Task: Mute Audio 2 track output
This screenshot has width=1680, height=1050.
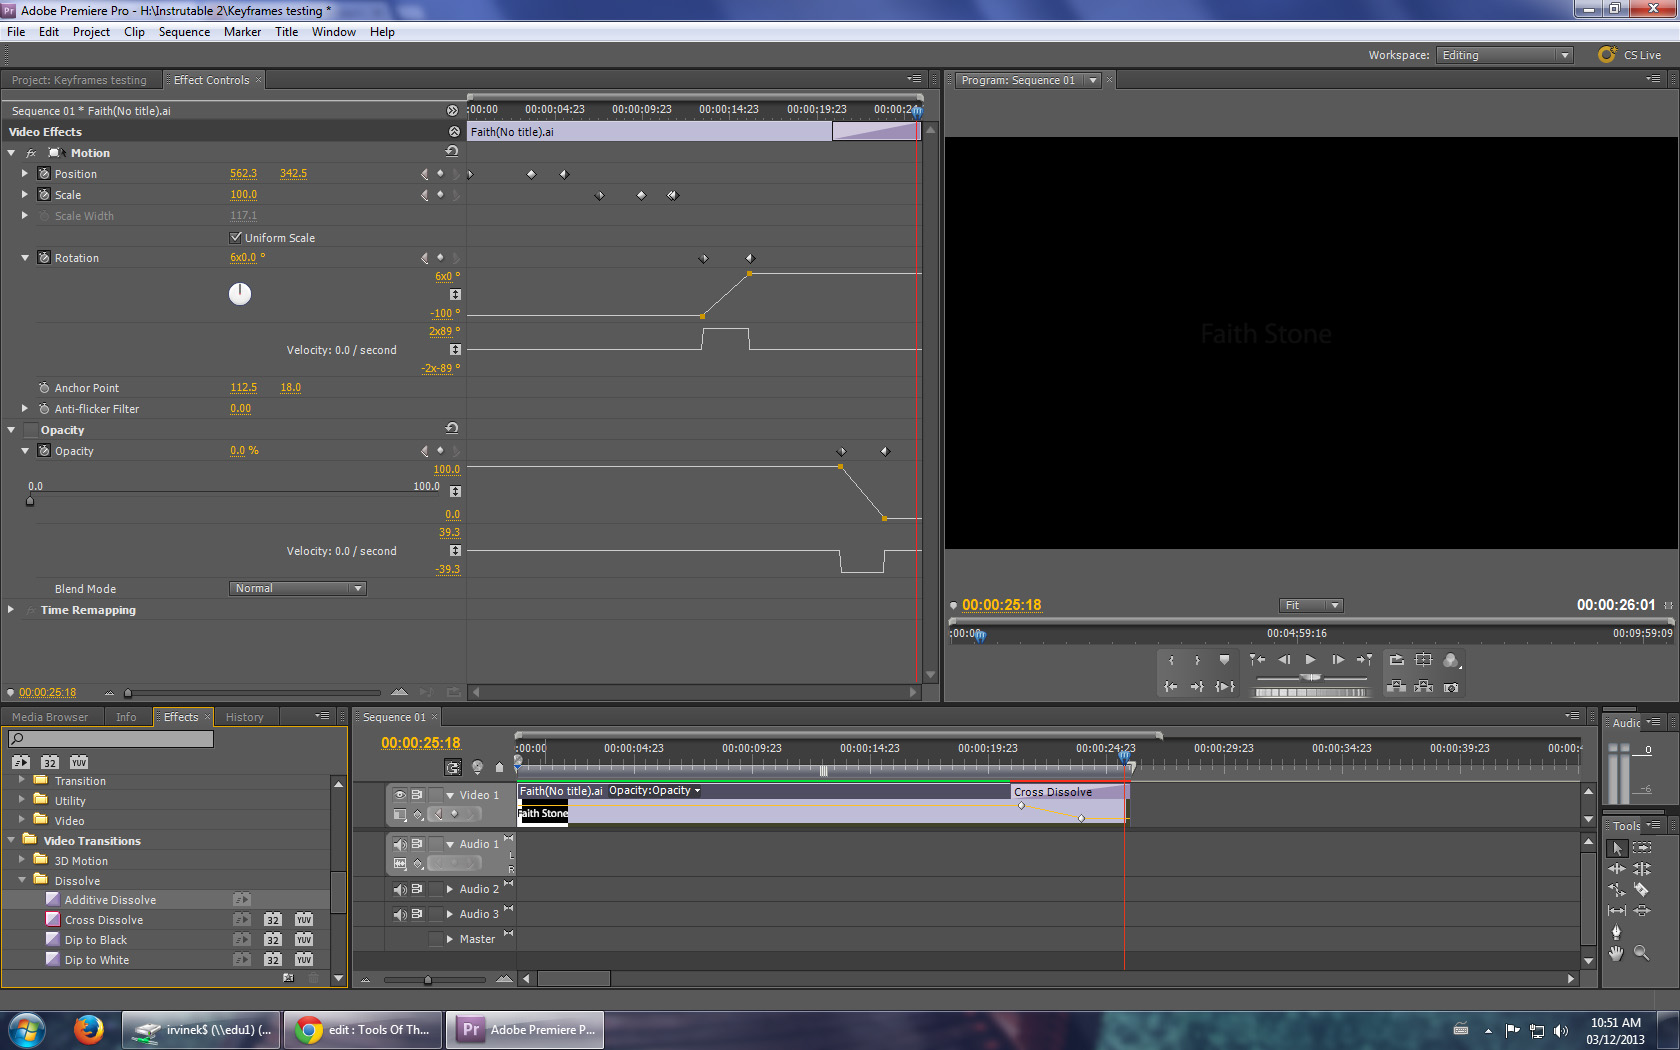Action: click(400, 889)
